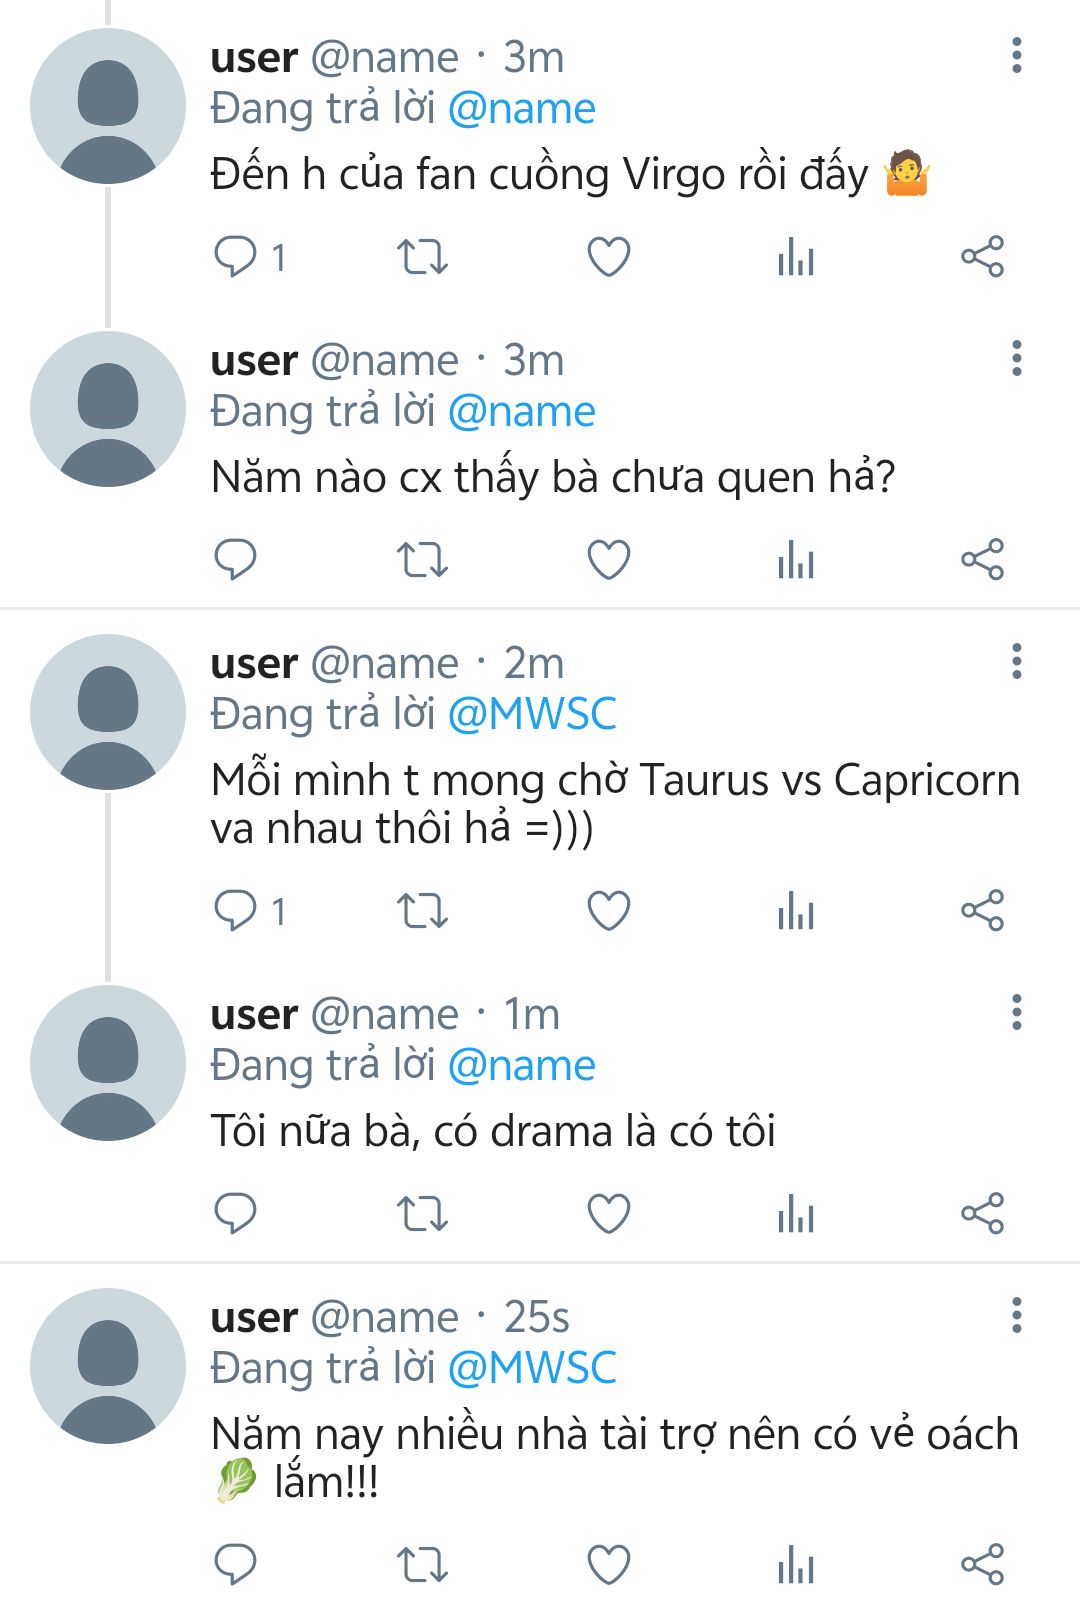This screenshot has width=1080, height=1611.
Task: Retweet the 'có drama là có tôi' tweet
Action: click(x=422, y=1214)
